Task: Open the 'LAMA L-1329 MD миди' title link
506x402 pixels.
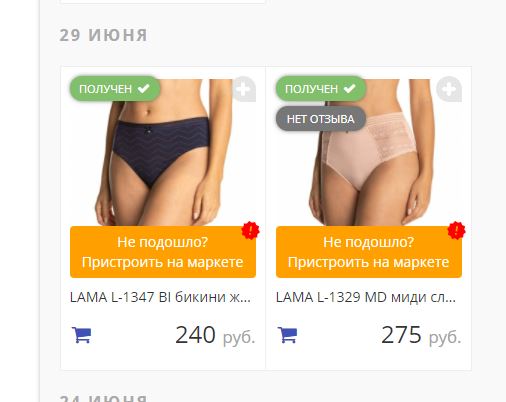Action: tap(366, 297)
